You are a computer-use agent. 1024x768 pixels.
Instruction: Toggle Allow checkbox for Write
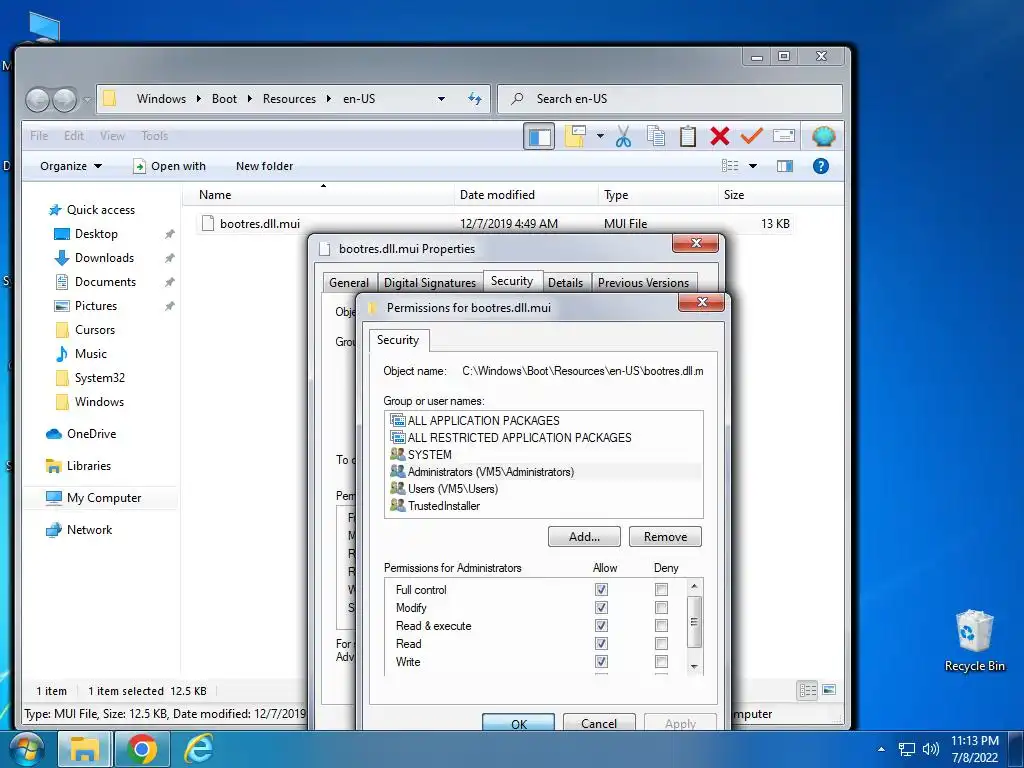click(x=601, y=662)
